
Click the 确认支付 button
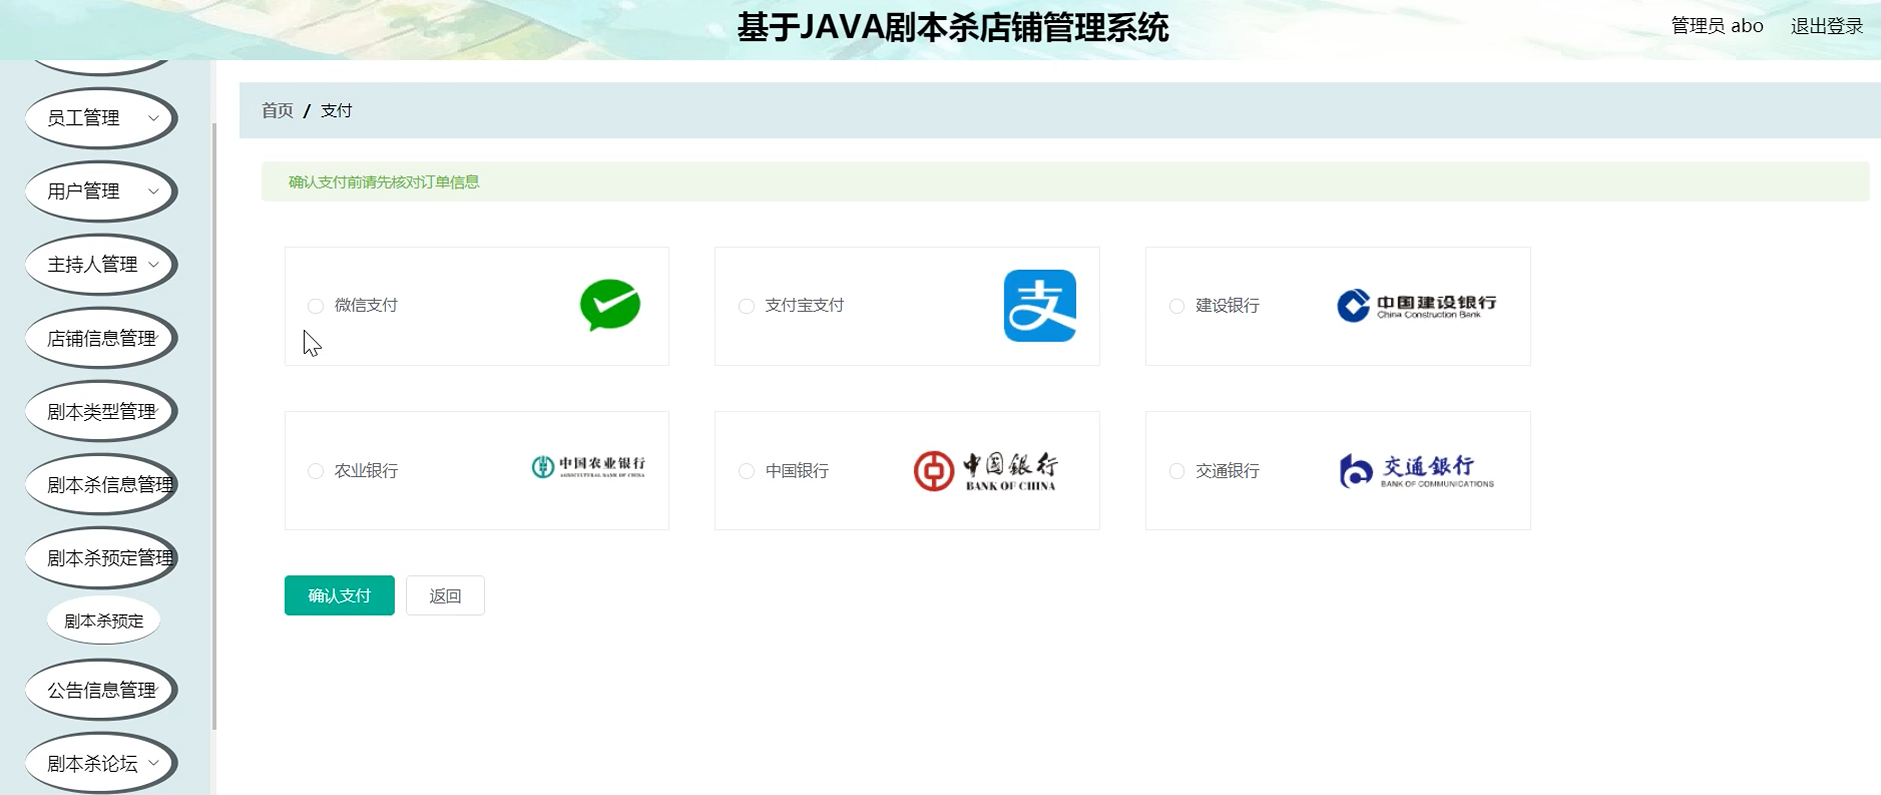(339, 596)
